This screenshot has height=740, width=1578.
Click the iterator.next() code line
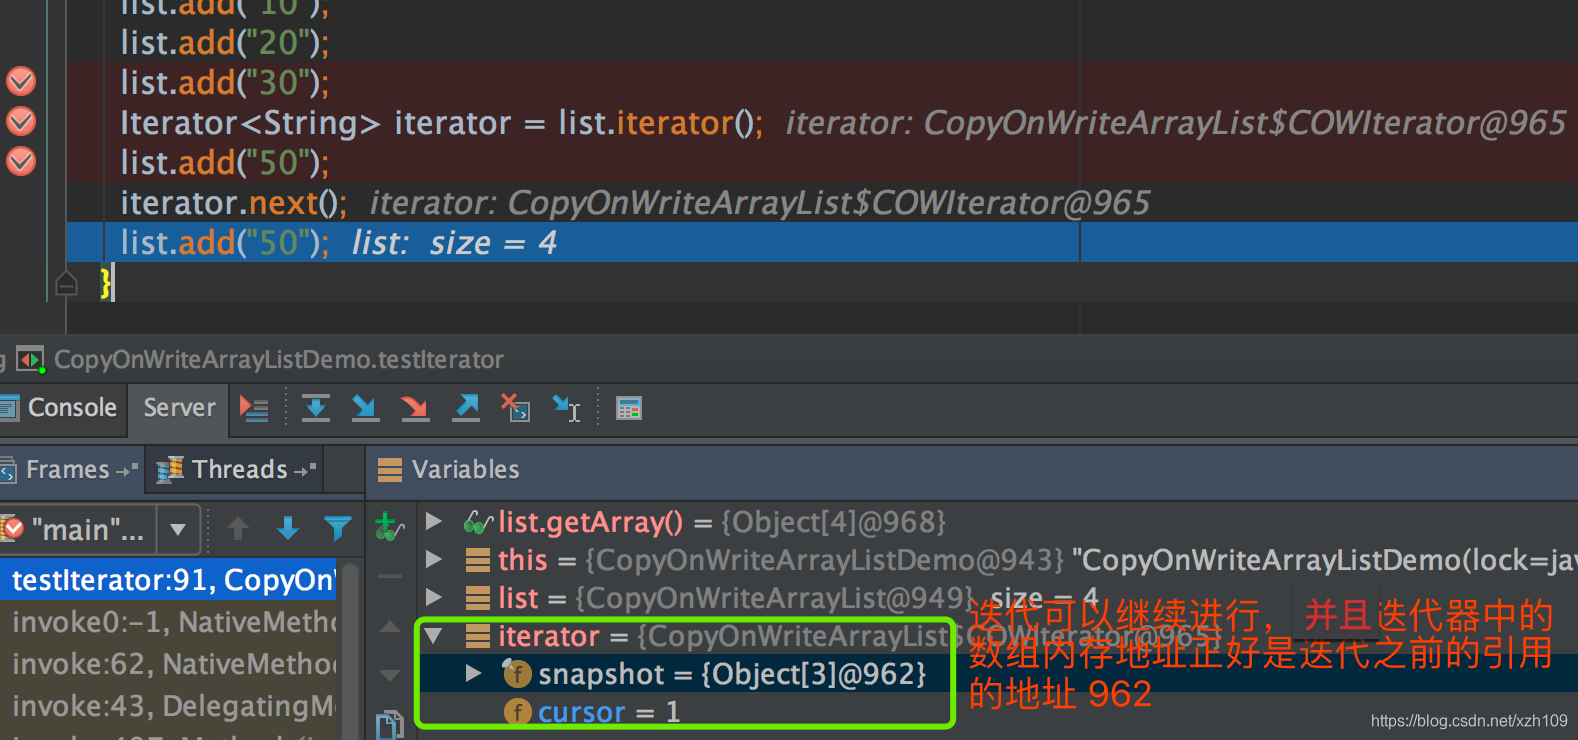(234, 202)
